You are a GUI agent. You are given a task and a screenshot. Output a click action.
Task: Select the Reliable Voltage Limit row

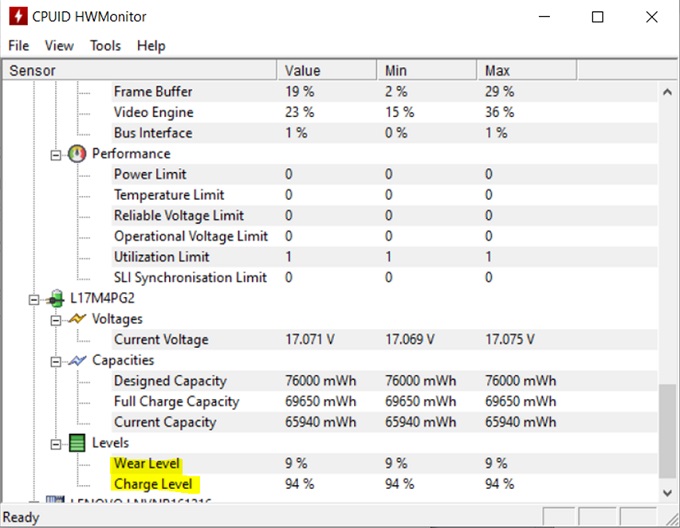click(384, 215)
